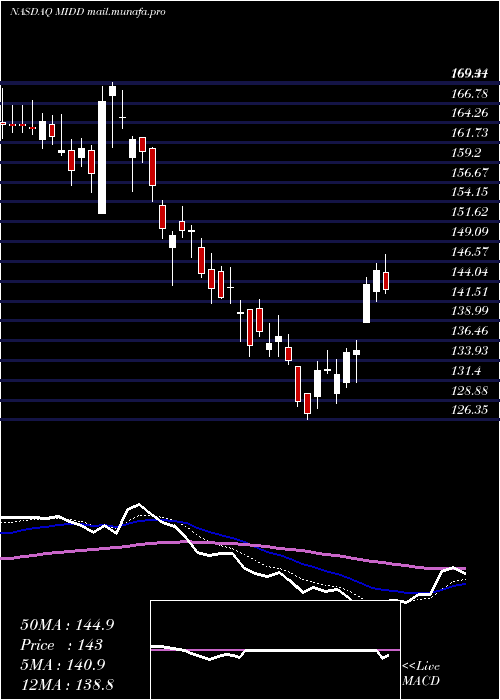500x700 pixels.
Task: Select the 149.09 price label
Action: coord(470,232)
